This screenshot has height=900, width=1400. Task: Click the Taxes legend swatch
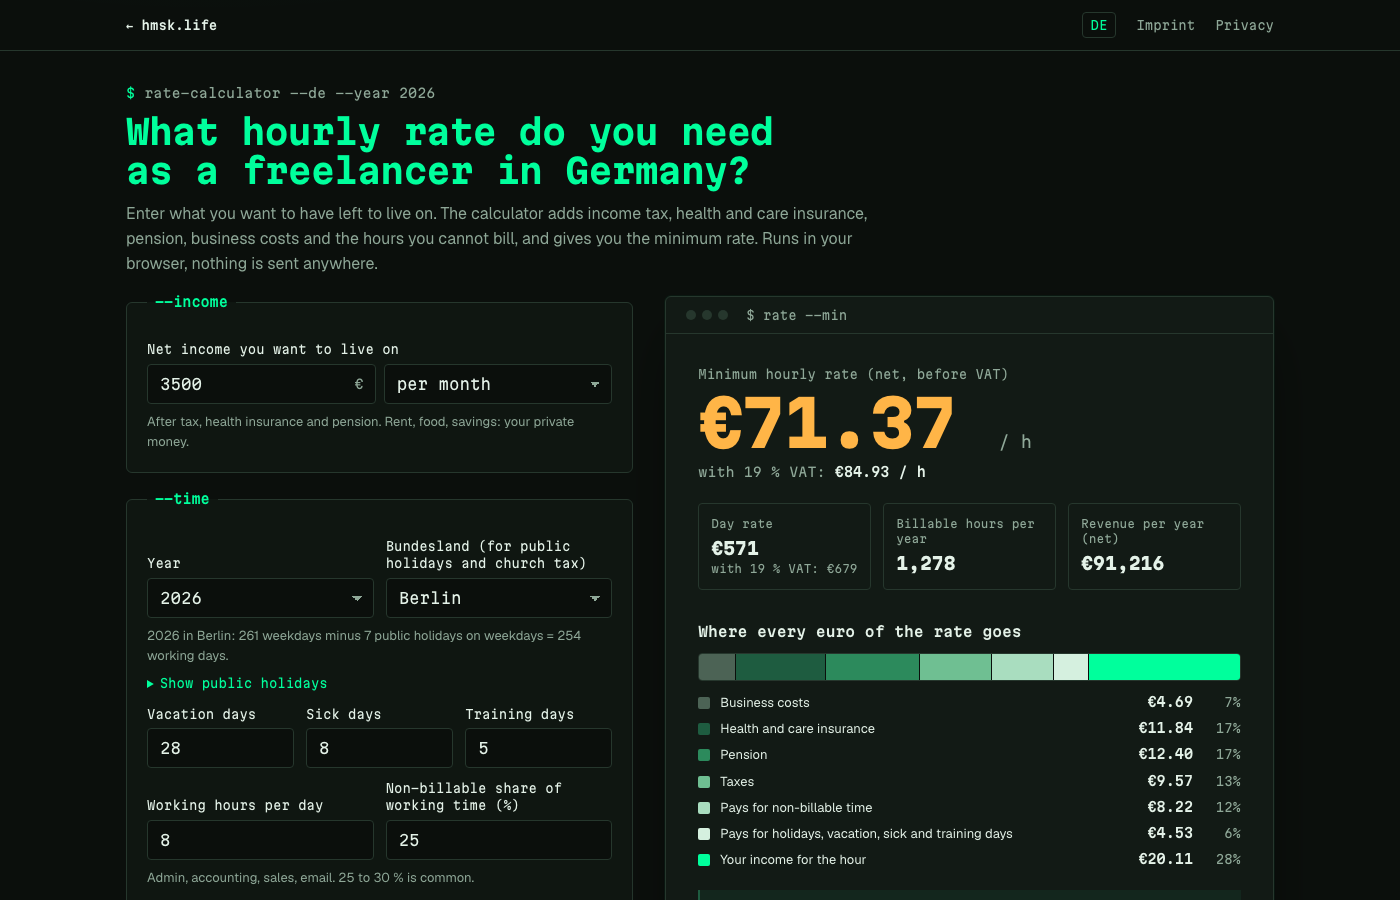click(x=704, y=781)
